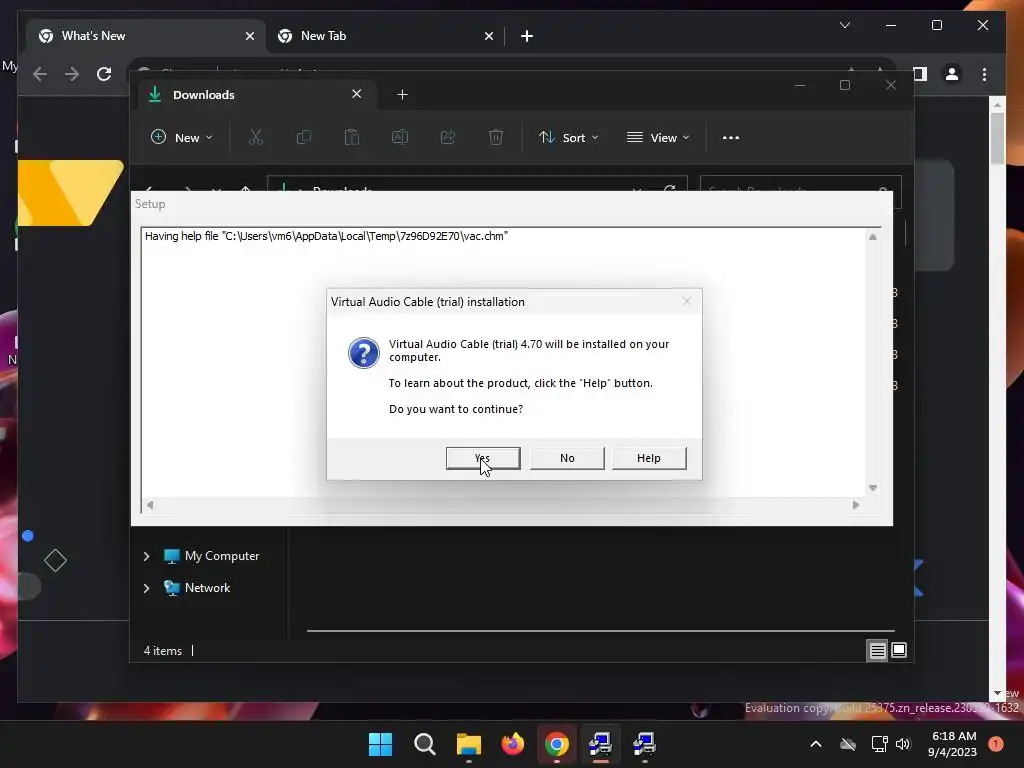Click Yes to continue installation
1024x768 pixels.
(483, 458)
